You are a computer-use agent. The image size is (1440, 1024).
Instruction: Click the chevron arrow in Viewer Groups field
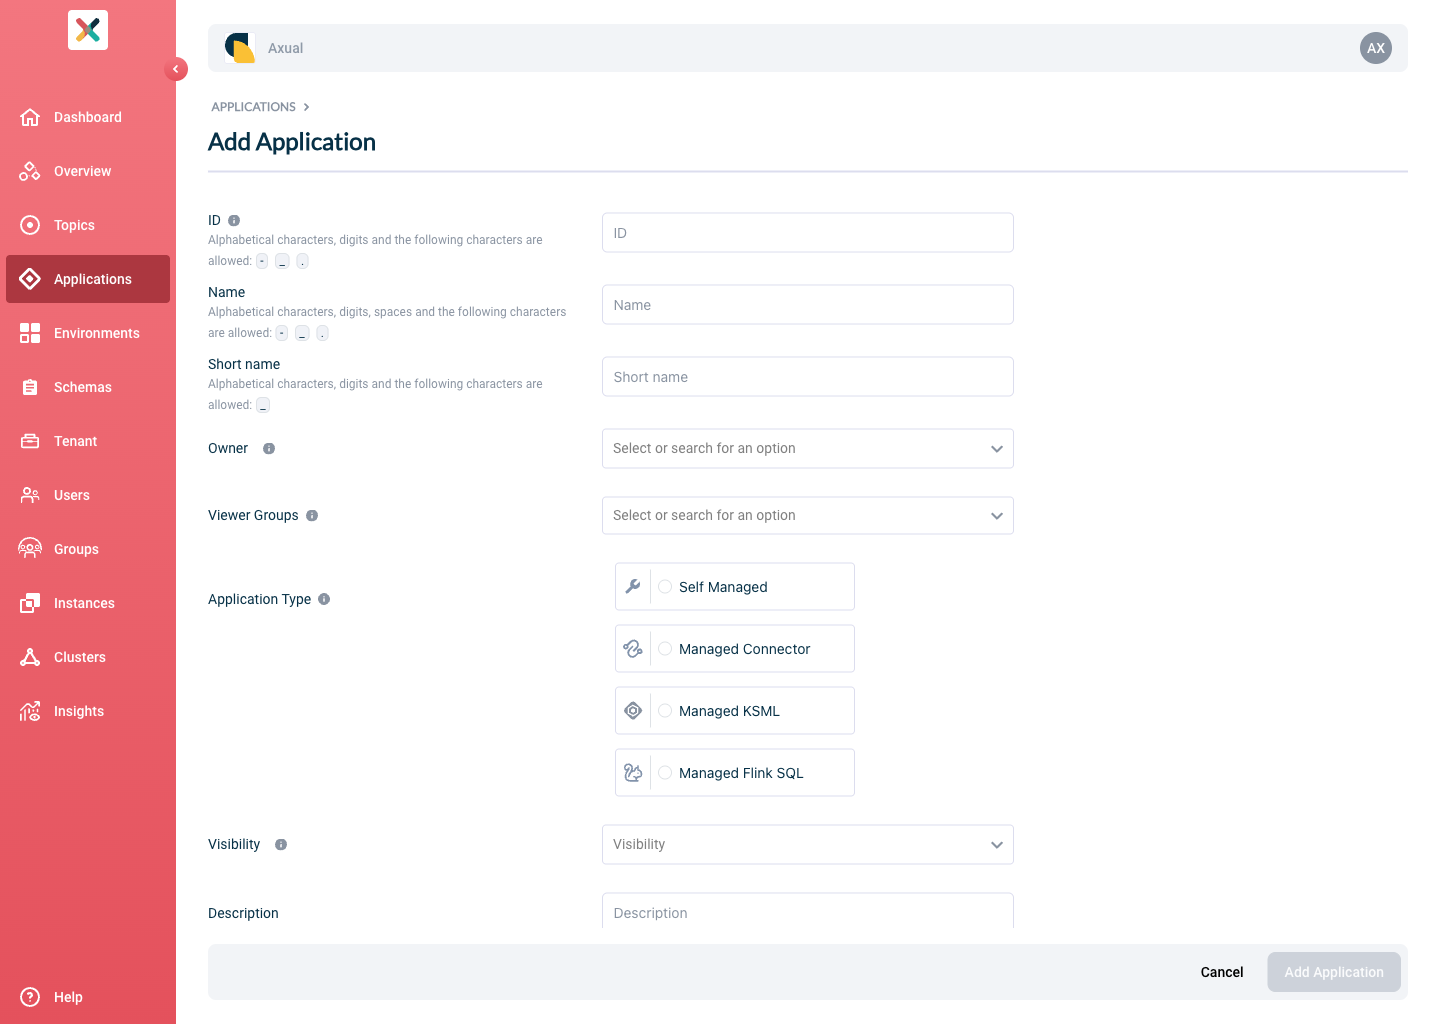pos(997,516)
